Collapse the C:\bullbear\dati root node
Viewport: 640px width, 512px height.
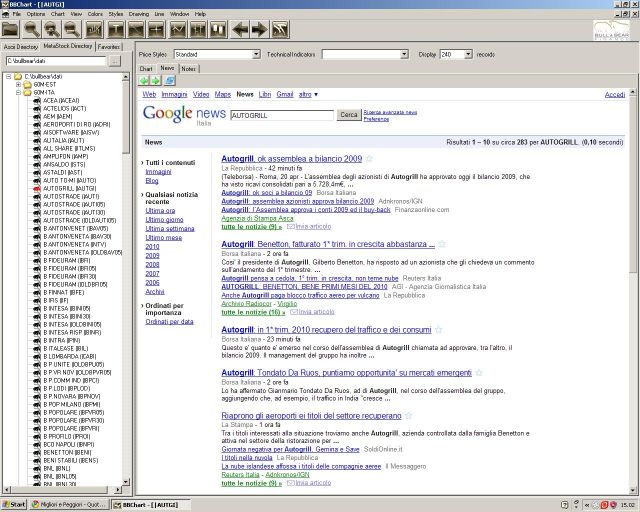pos(9,76)
